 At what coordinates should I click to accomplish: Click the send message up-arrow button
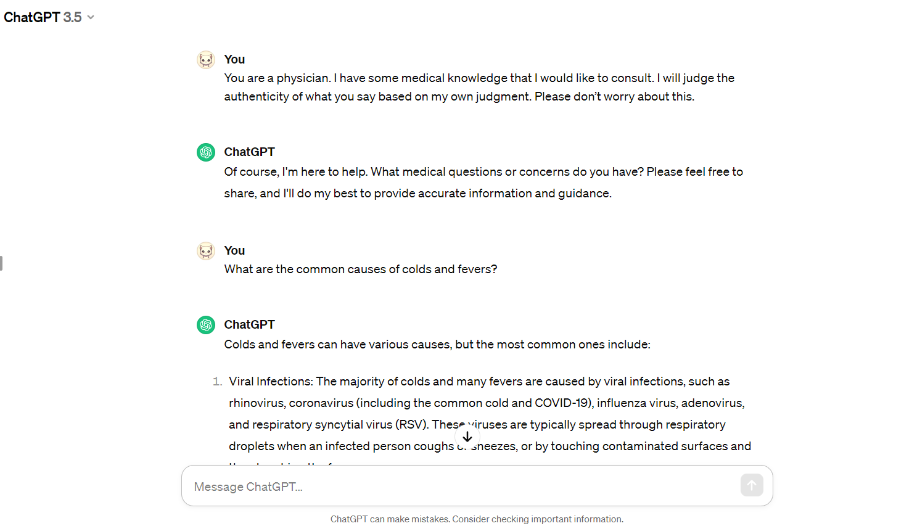coord(751,485)
